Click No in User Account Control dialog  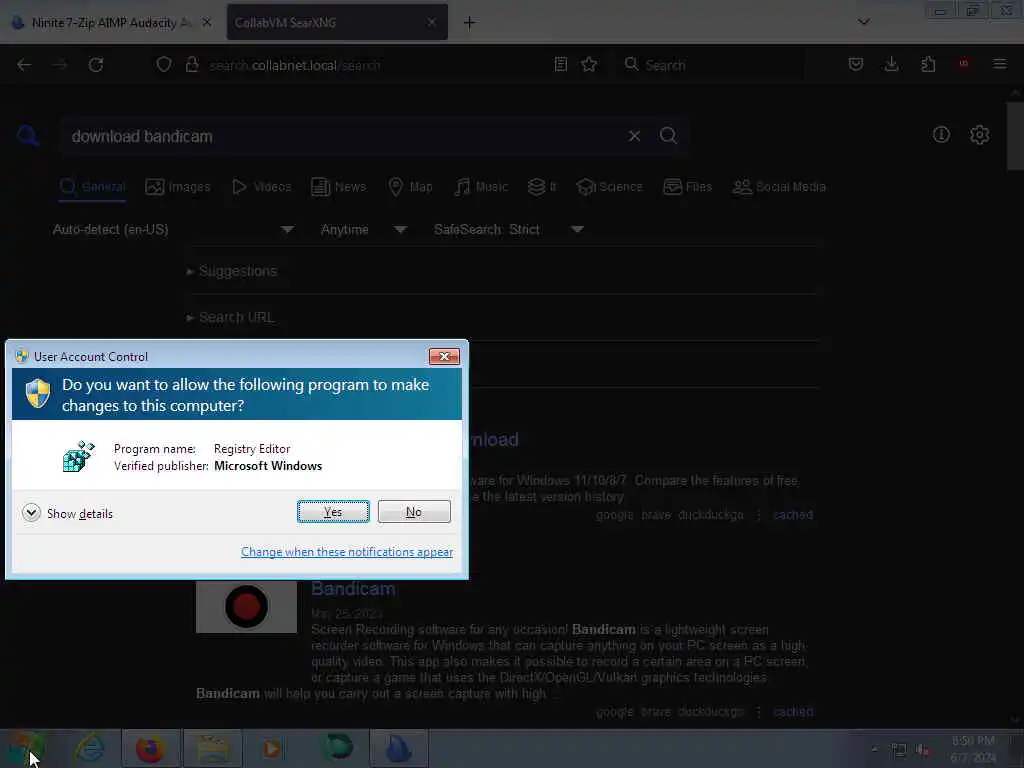(414, 511)
